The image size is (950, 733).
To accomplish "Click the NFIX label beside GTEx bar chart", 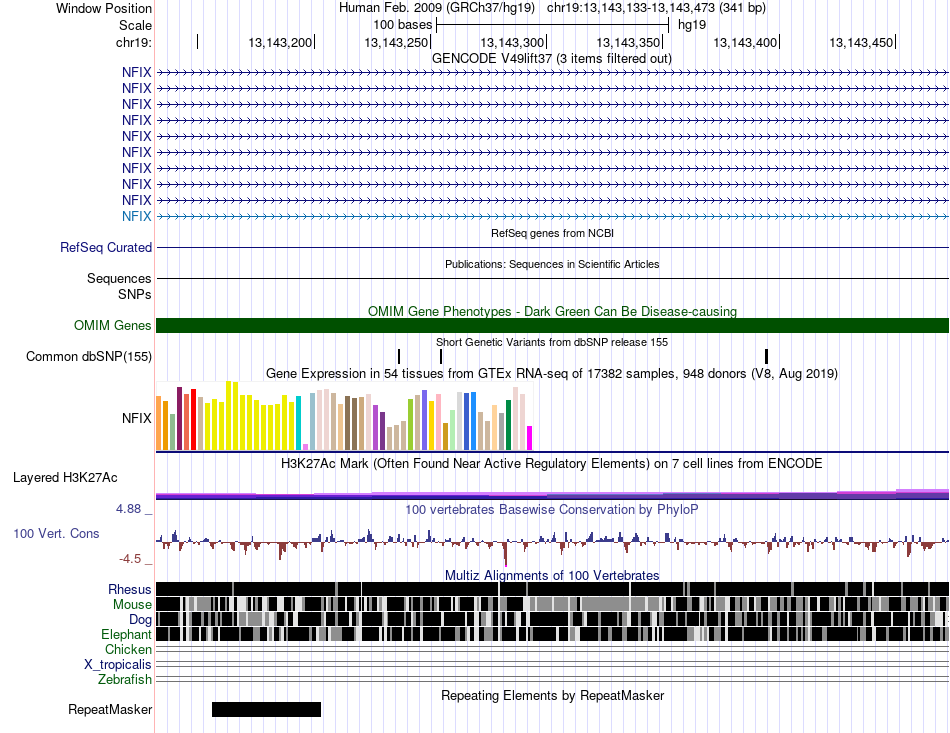I will pyautogui.click(x=136, y=418).
